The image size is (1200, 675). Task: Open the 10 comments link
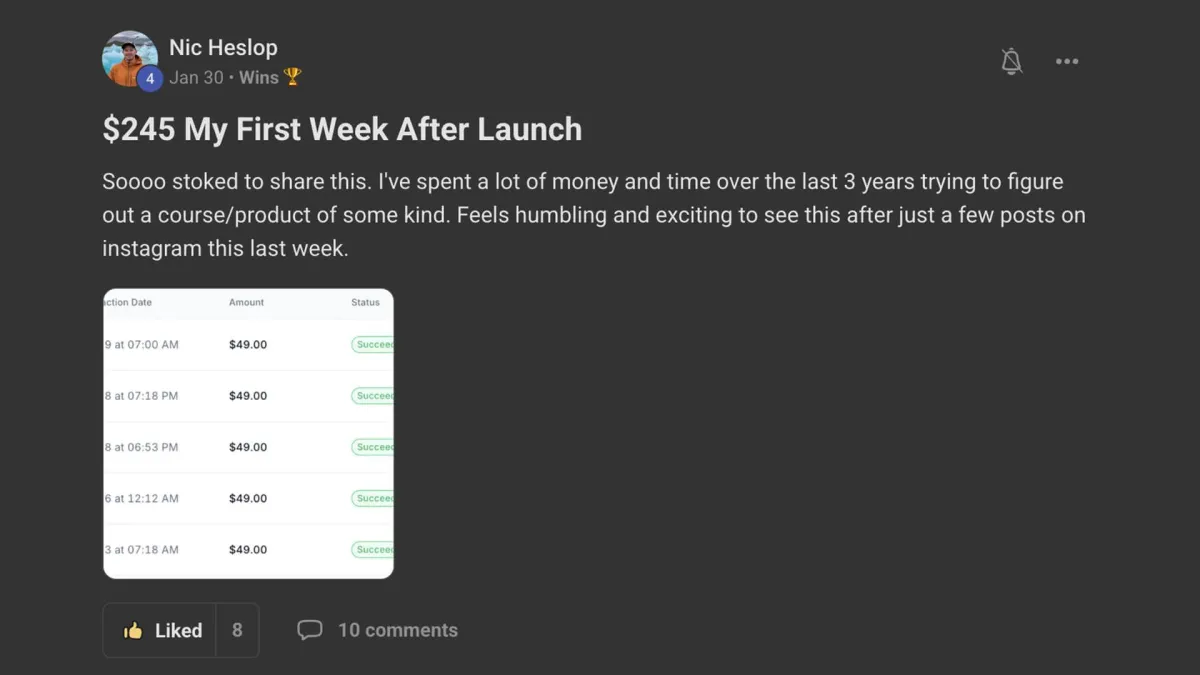pyautogui.click(x=397, y=630)
